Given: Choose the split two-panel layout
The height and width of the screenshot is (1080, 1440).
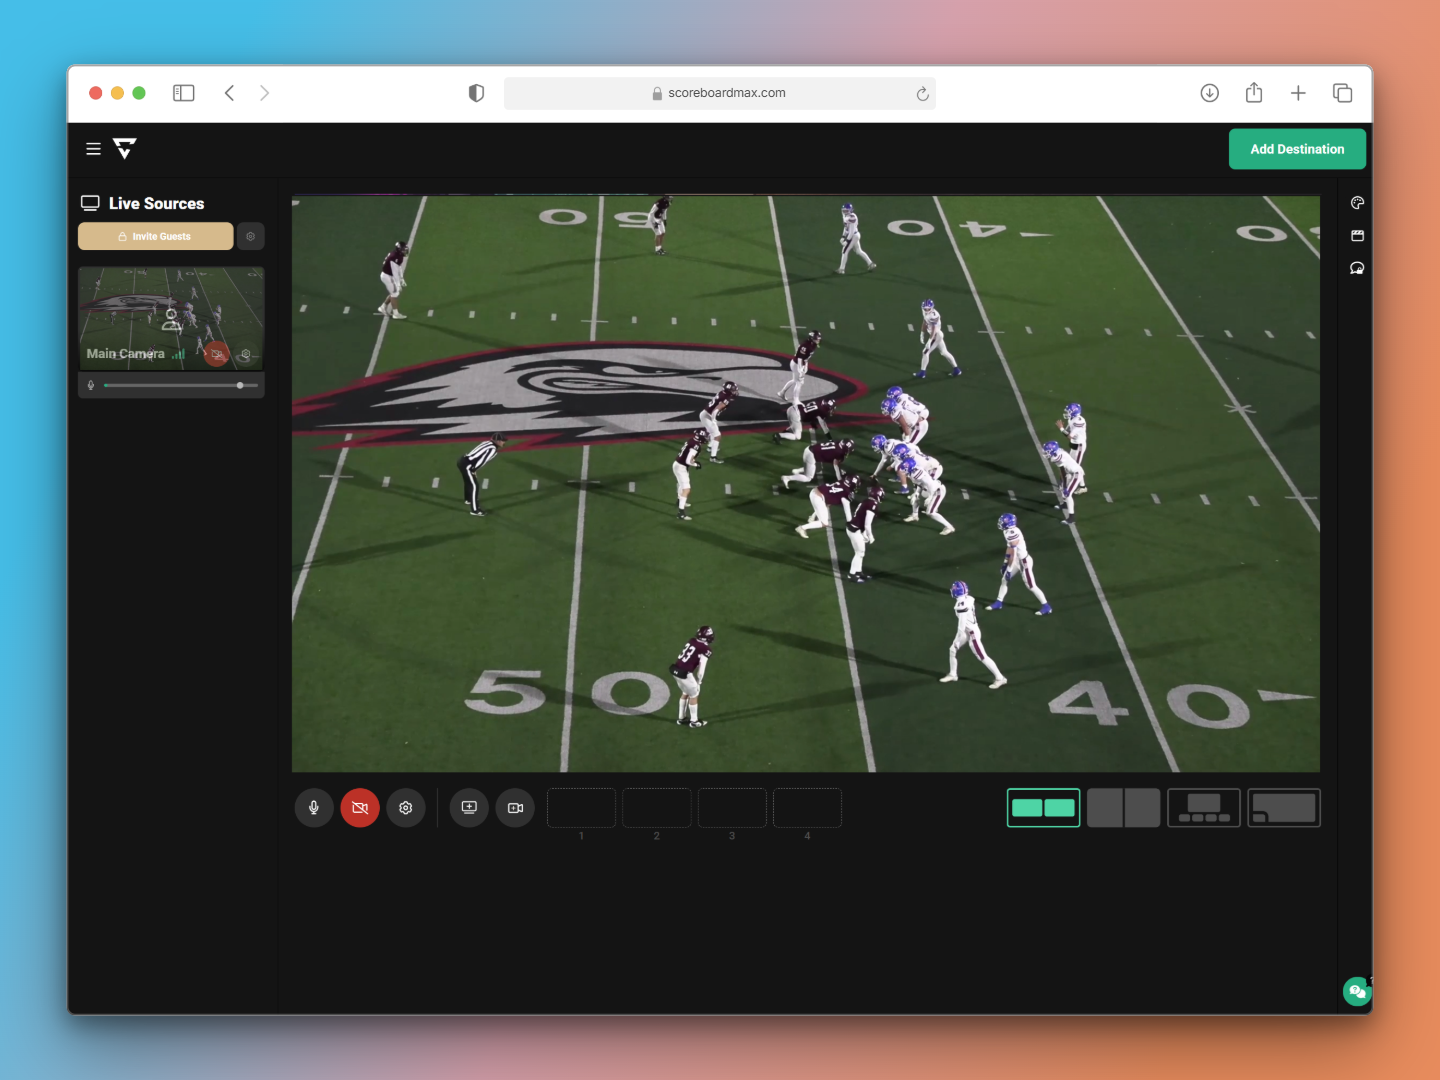Looking at the screenshot, I should click(1123, 808).
